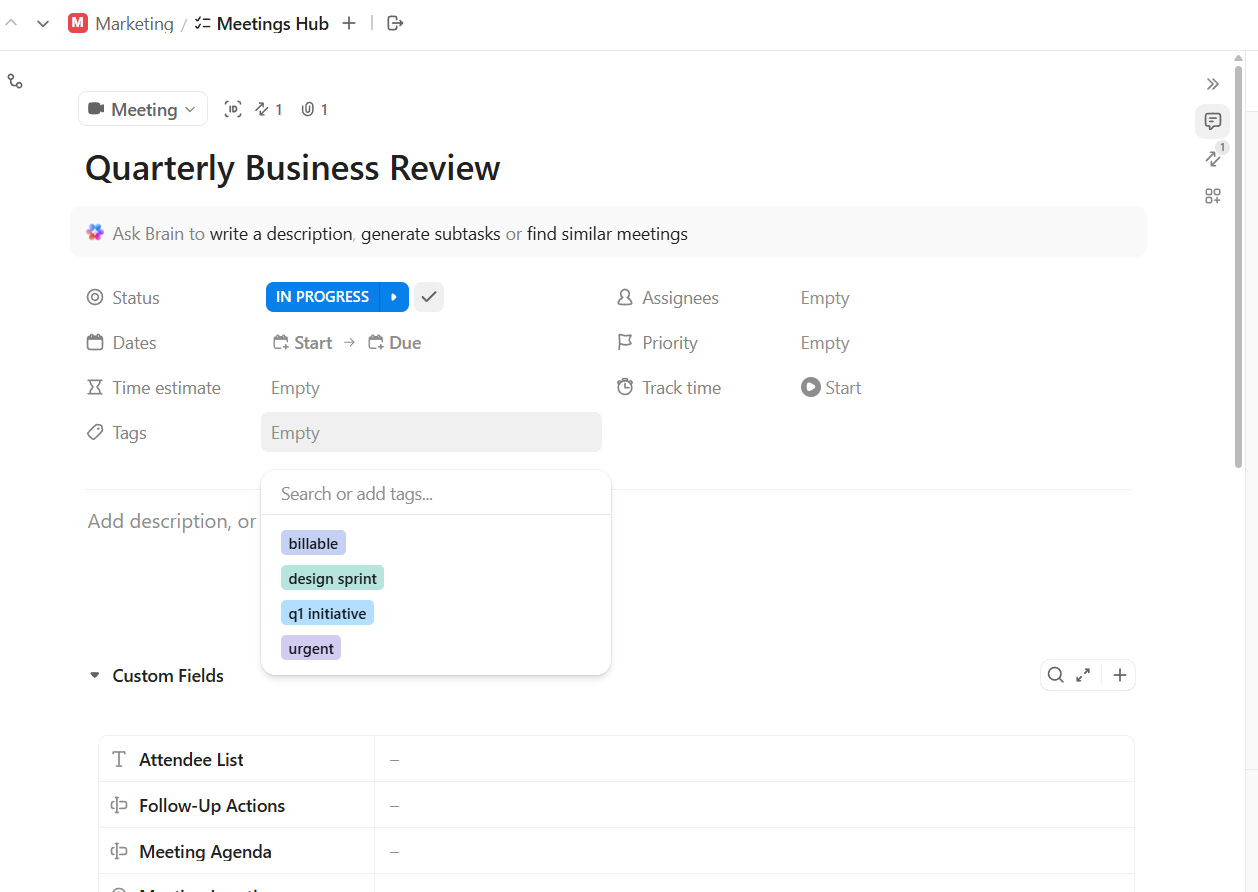Start the time tracker
The width and height of the screenshot is (1258, 892).
pyautogui.click(x=831, y=387)
